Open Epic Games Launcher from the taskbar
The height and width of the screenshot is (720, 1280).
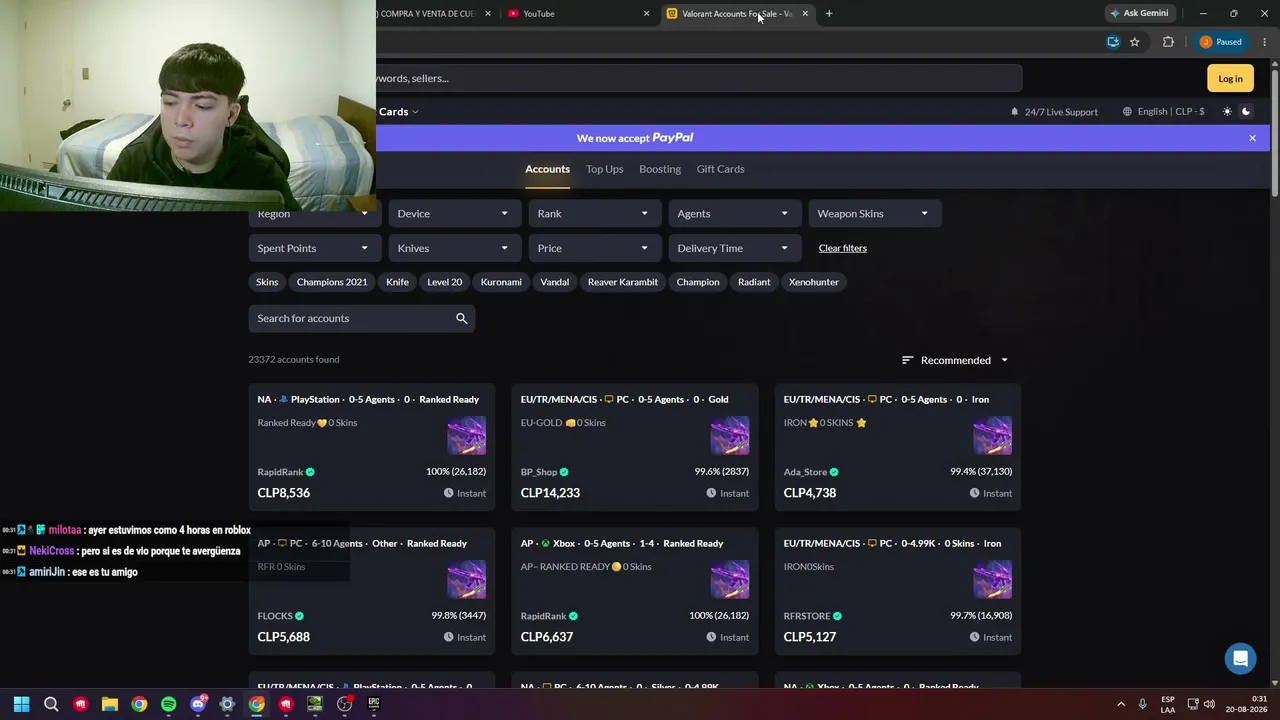(374, 704)
